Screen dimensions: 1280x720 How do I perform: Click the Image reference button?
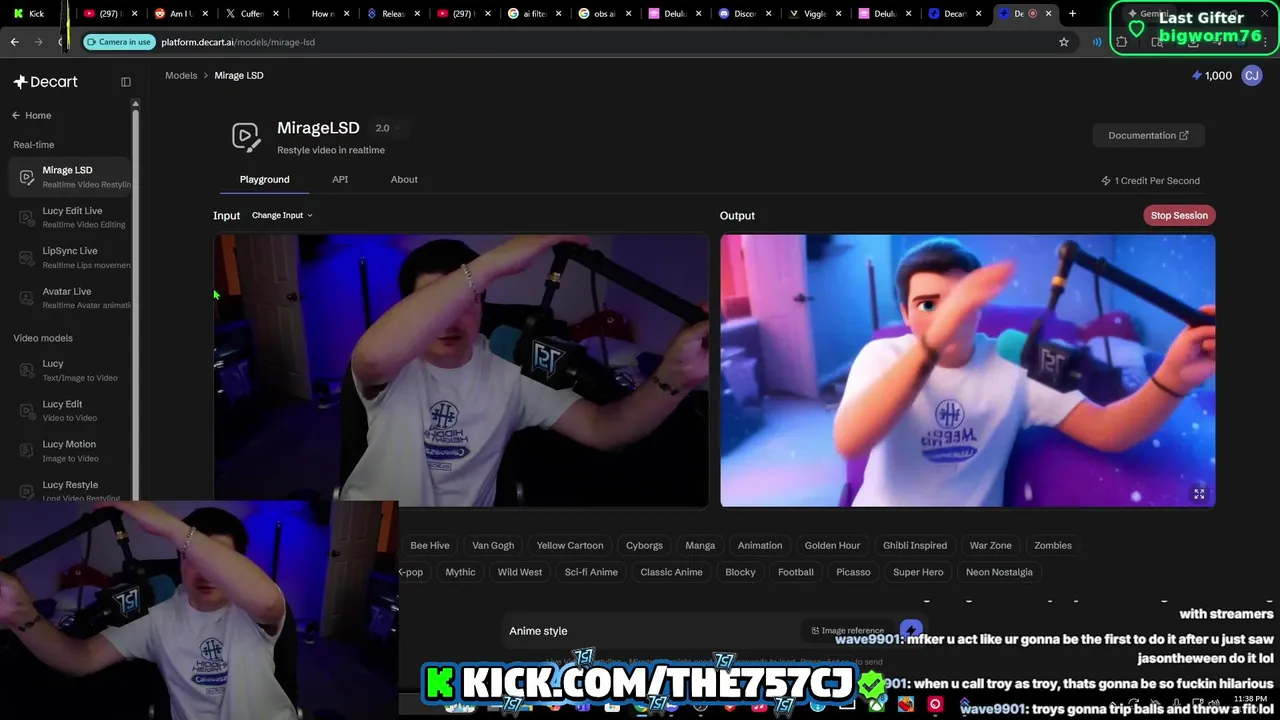[x=847, y=631]
